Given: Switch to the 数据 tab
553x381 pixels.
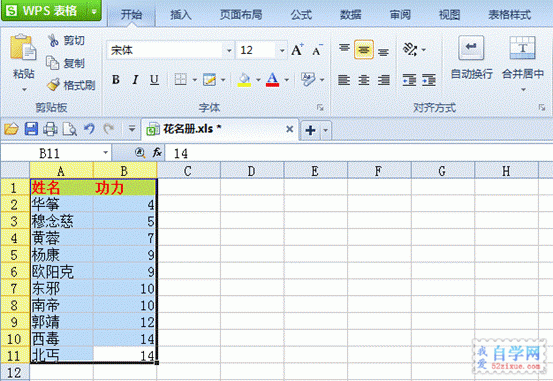Looking at the screenshot, I should (x=351, y=15).
